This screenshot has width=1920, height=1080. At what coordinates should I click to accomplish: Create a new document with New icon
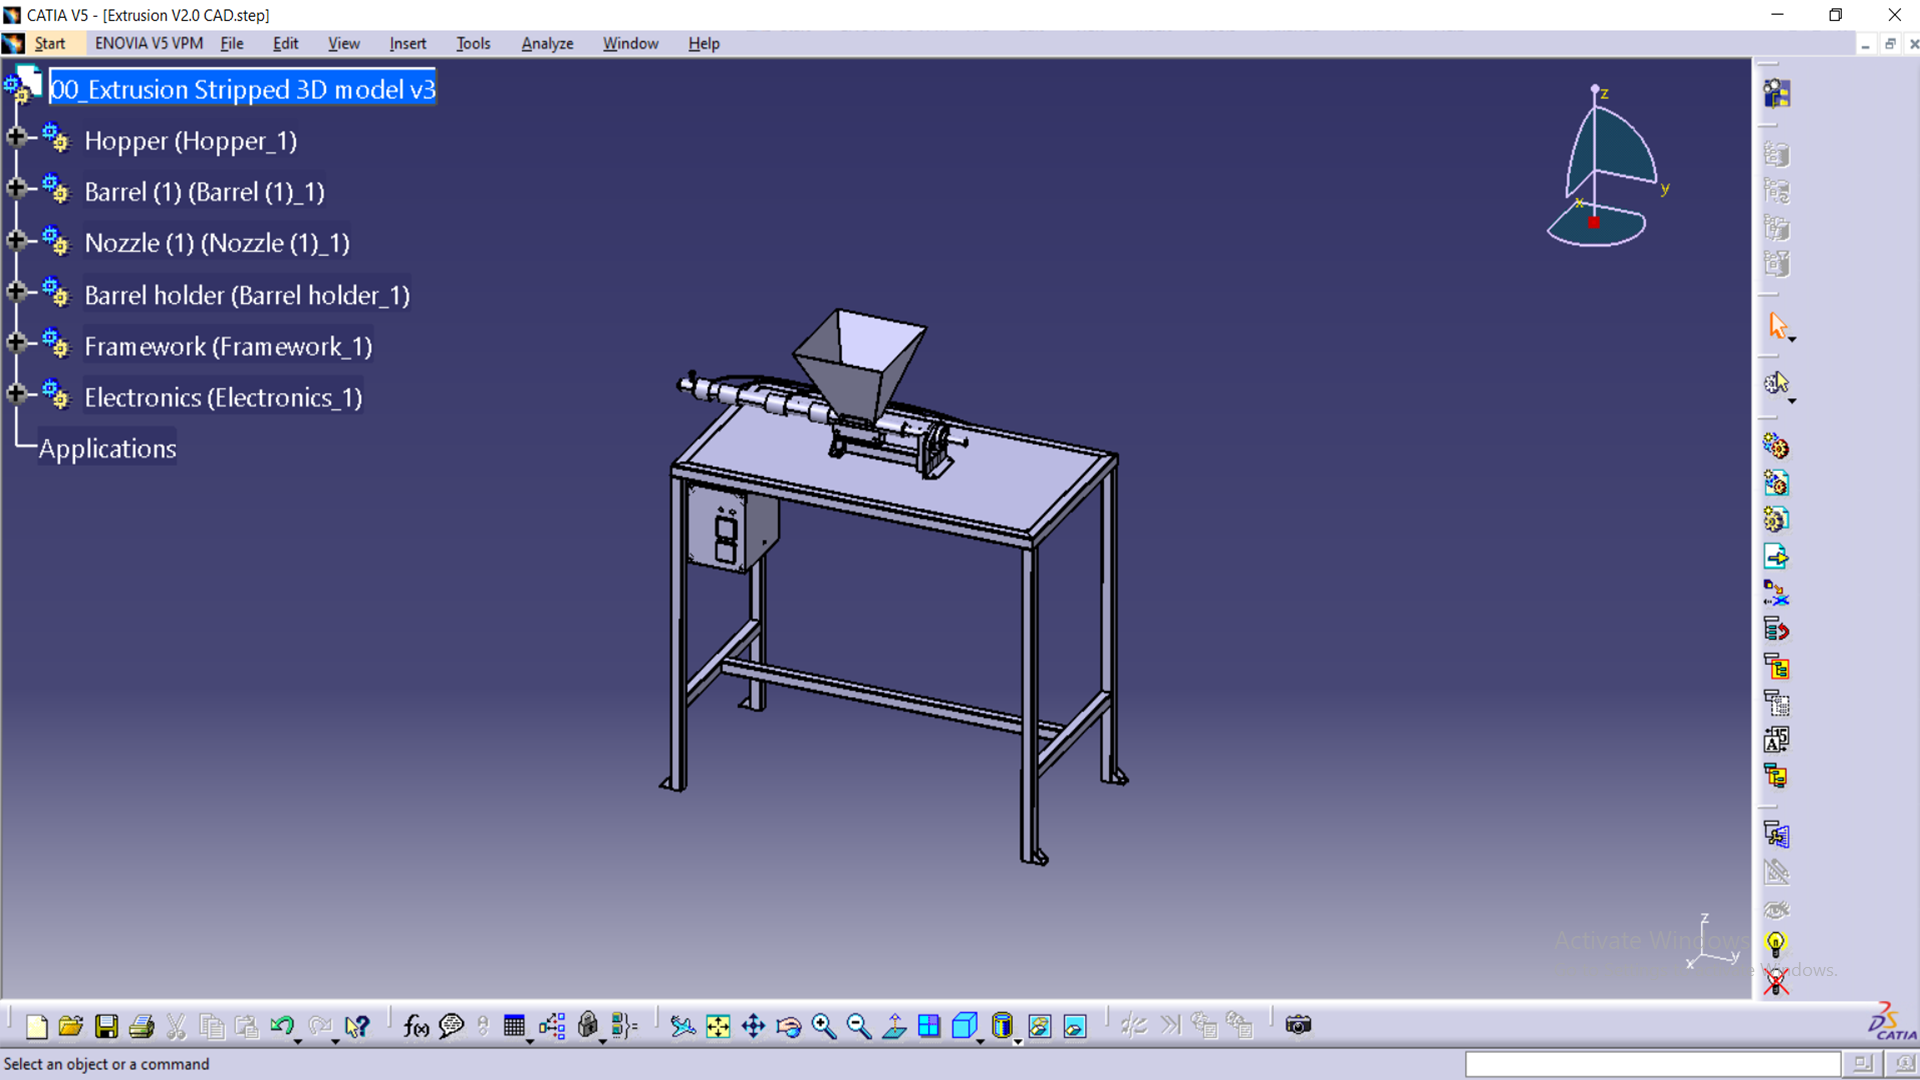coord(37,1026)
